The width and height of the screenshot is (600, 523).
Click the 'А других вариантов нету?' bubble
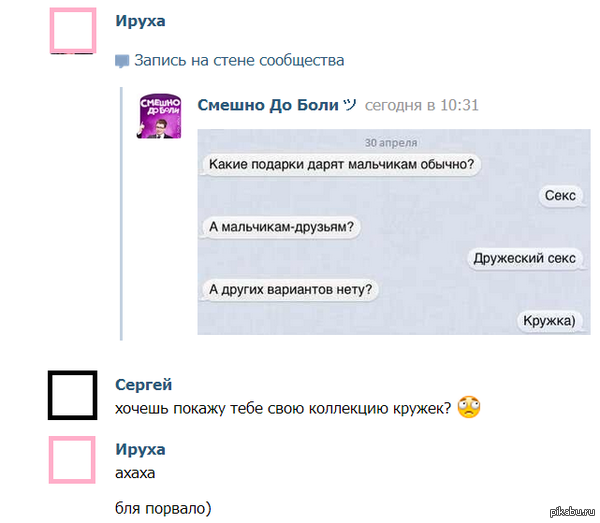[291, 290]
